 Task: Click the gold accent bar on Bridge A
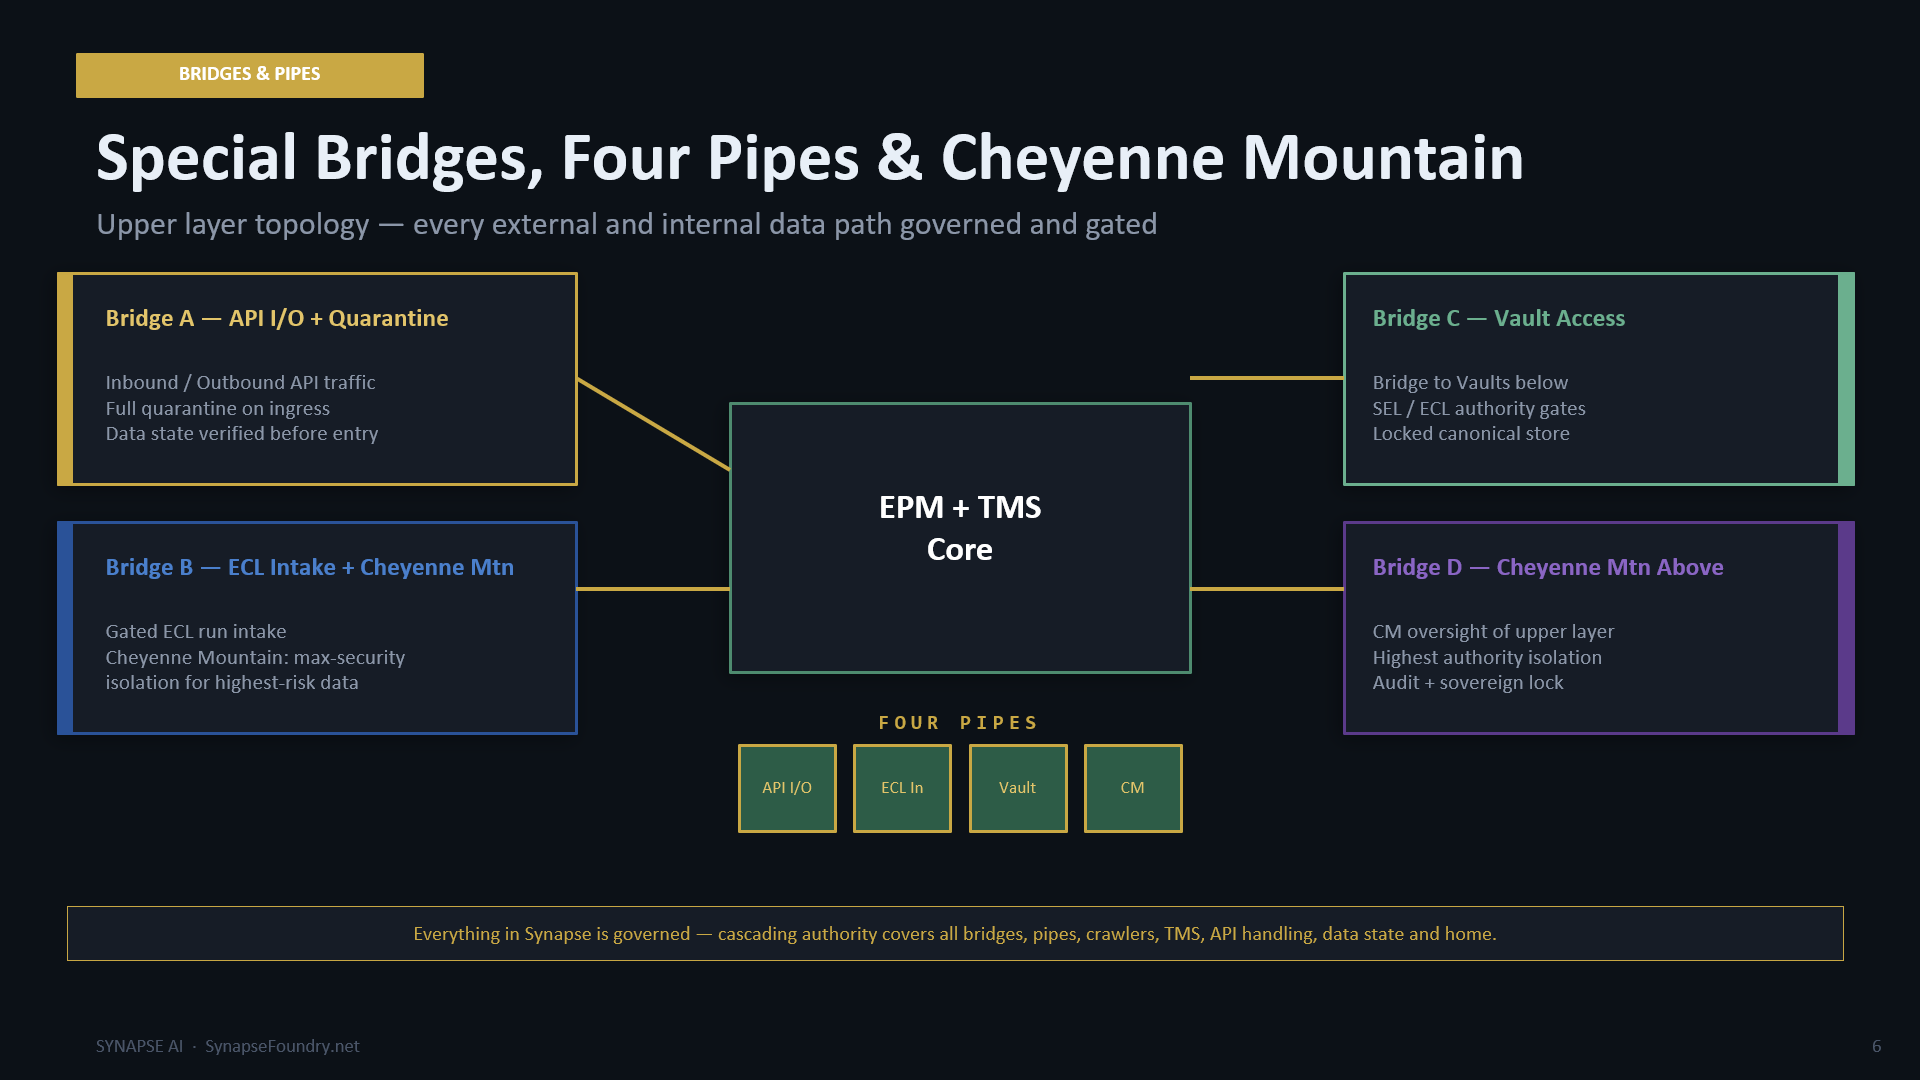[x=65, y=379]
